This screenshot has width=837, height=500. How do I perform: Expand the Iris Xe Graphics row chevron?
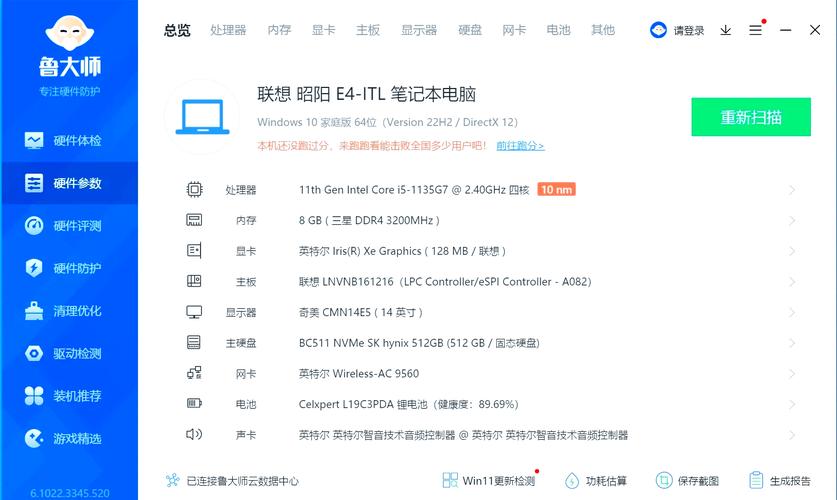click(792, 251)
